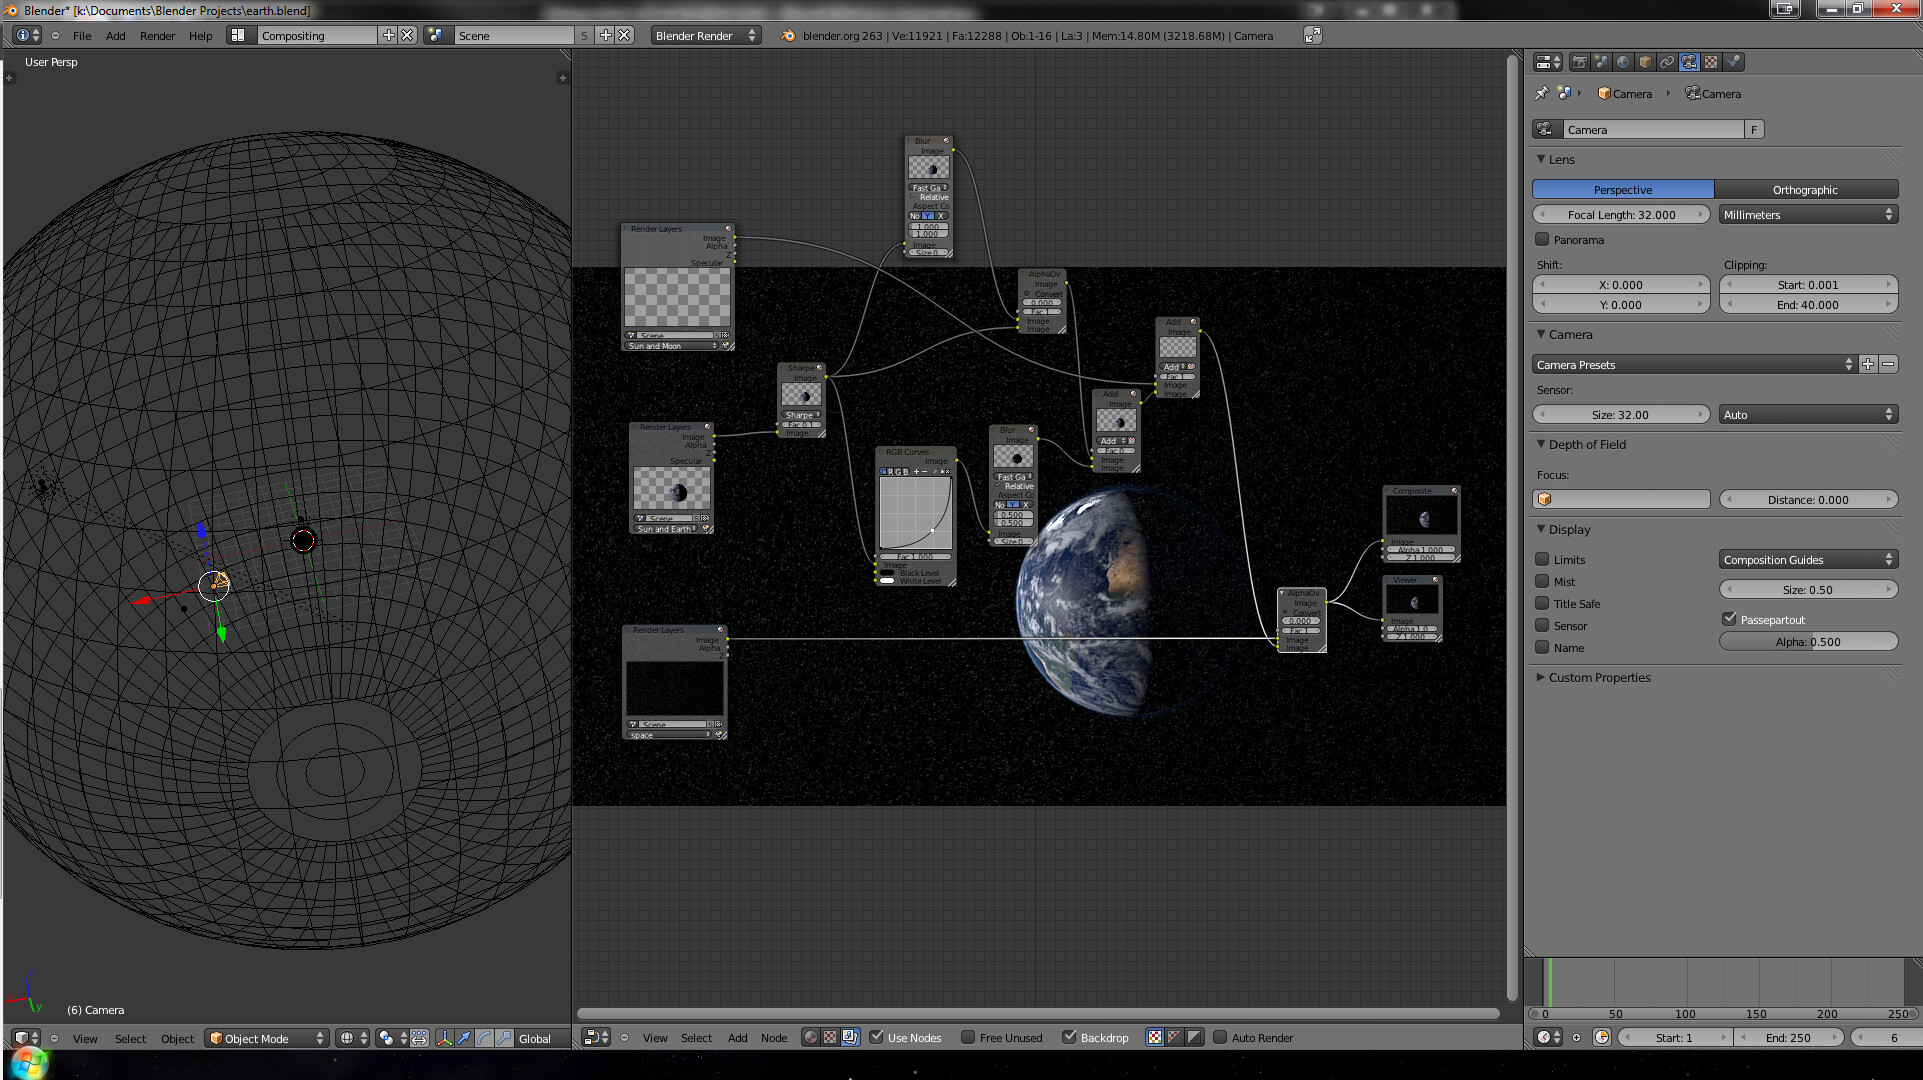The width and height of the screenshot is (1923, 1080).
Task: Click Windows Start orb
Action: [x=28, y=1063]
